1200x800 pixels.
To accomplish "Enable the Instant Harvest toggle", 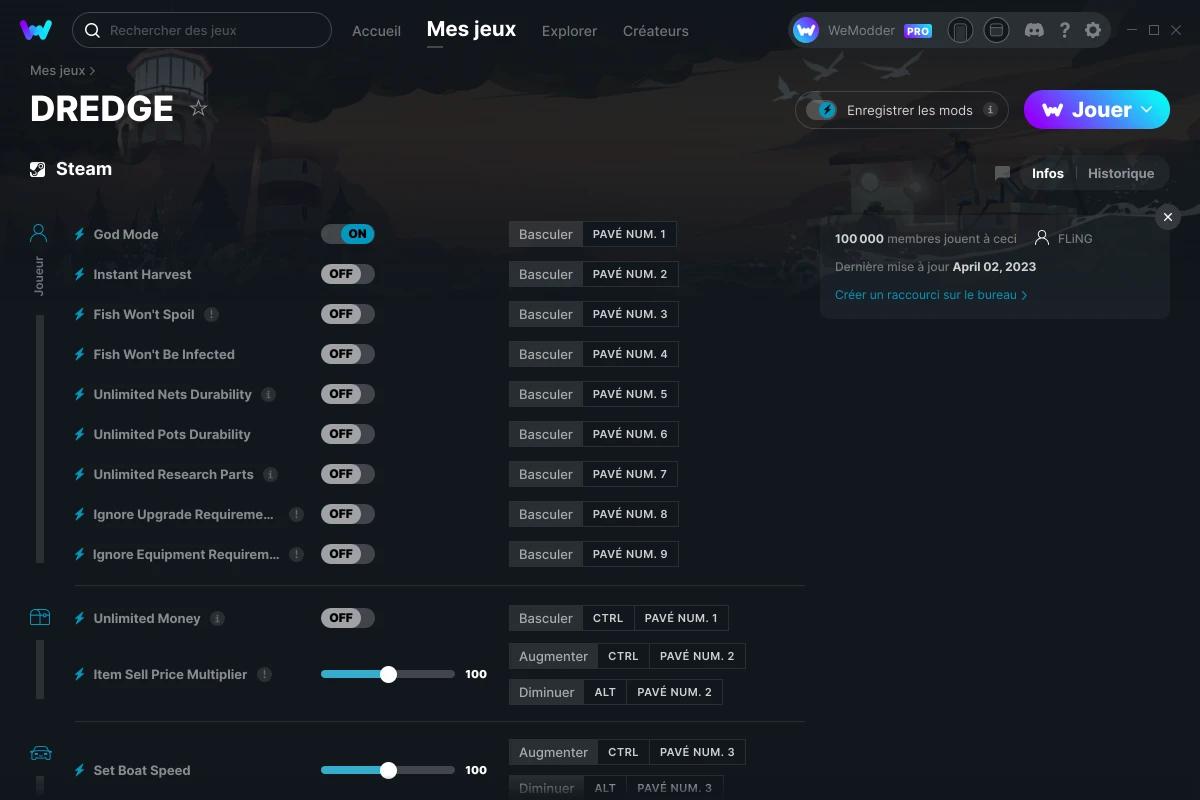I will coord(348,274).
